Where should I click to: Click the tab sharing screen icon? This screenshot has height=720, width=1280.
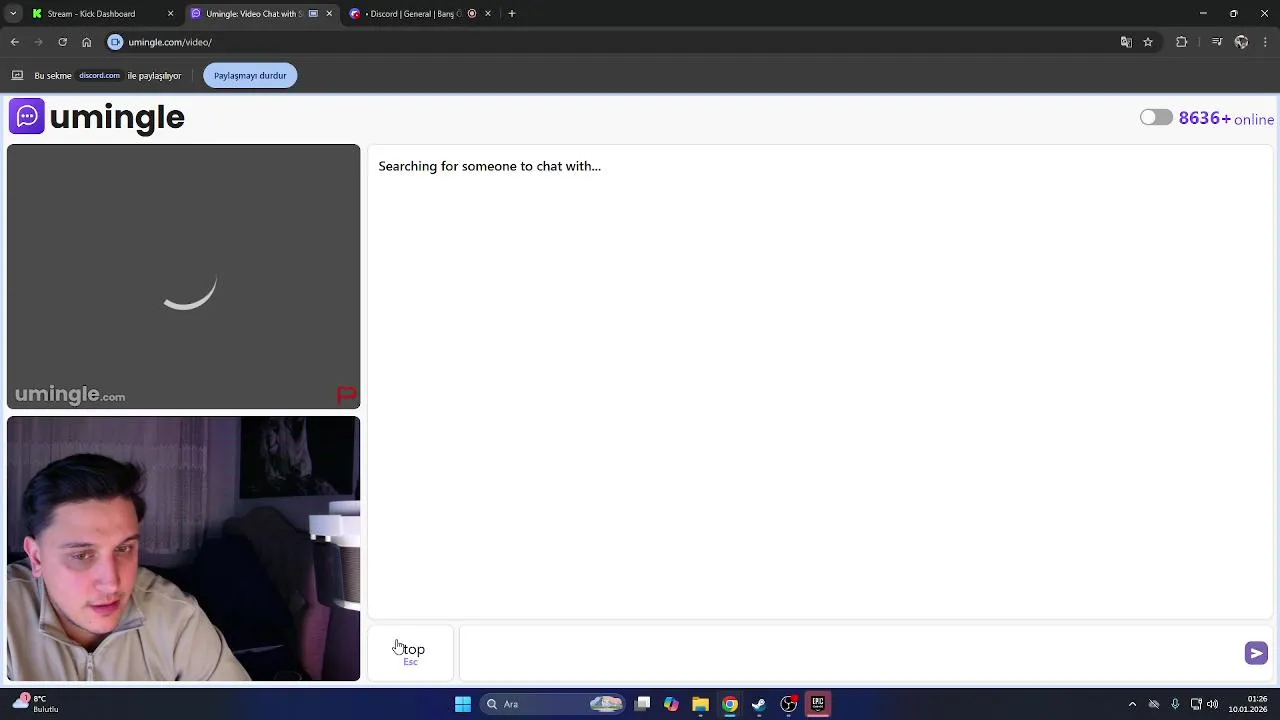pos(17,76)
